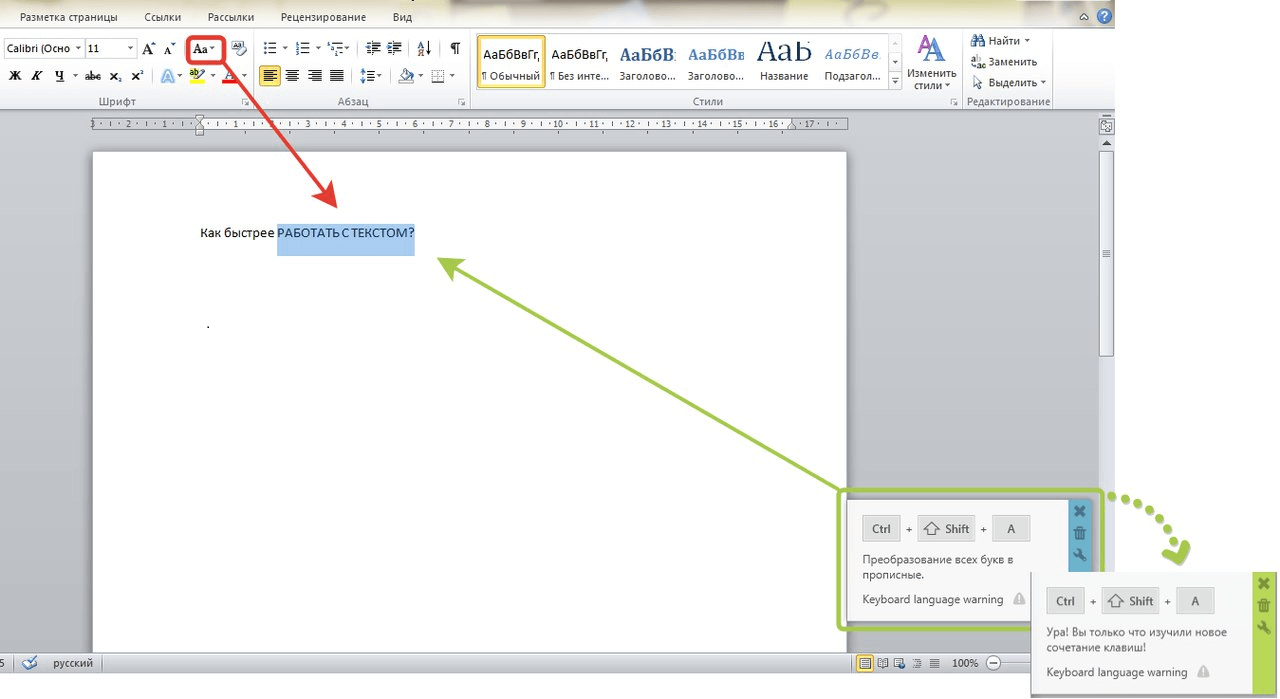Switch to the Рассылки ribbon tab
1280x699 pixels.
[x=231, y=17]
